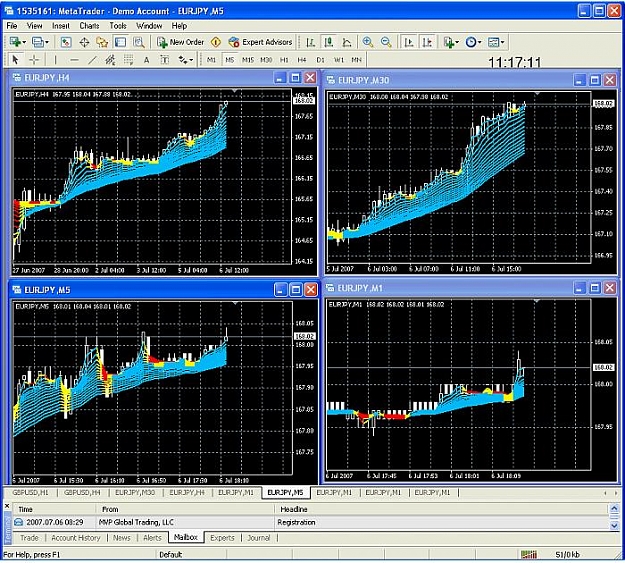
Task: Select the trendline drawing tool
Action: click(x=92, y=60)
